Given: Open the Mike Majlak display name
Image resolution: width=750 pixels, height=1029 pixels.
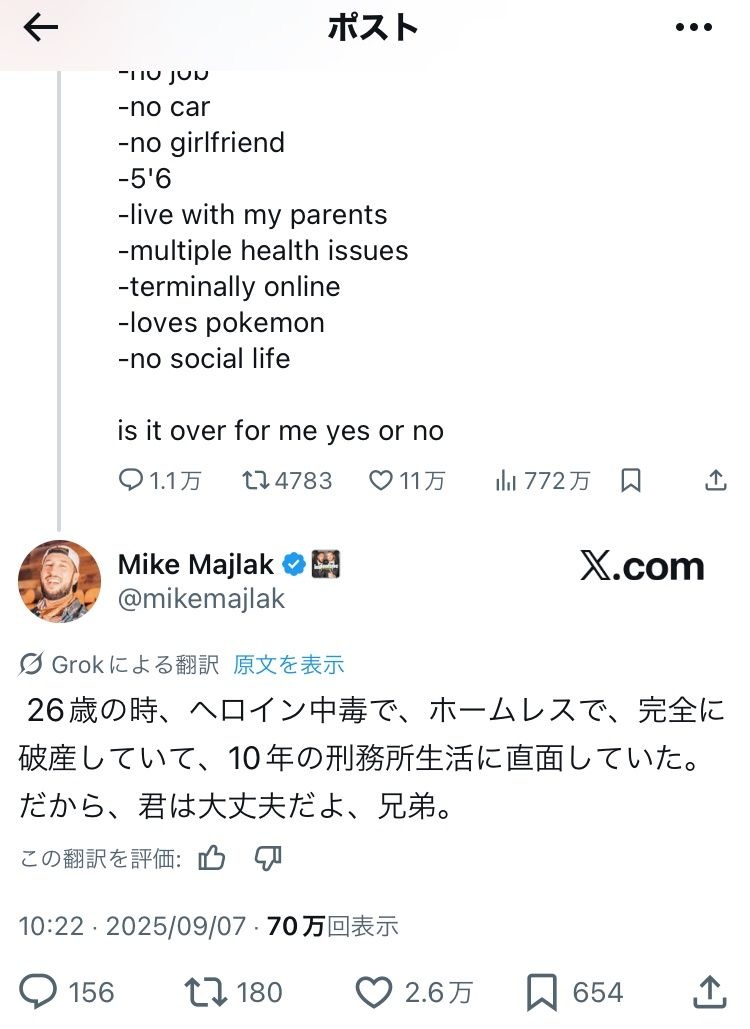Looking at the screenshot, I should [196, 565].
